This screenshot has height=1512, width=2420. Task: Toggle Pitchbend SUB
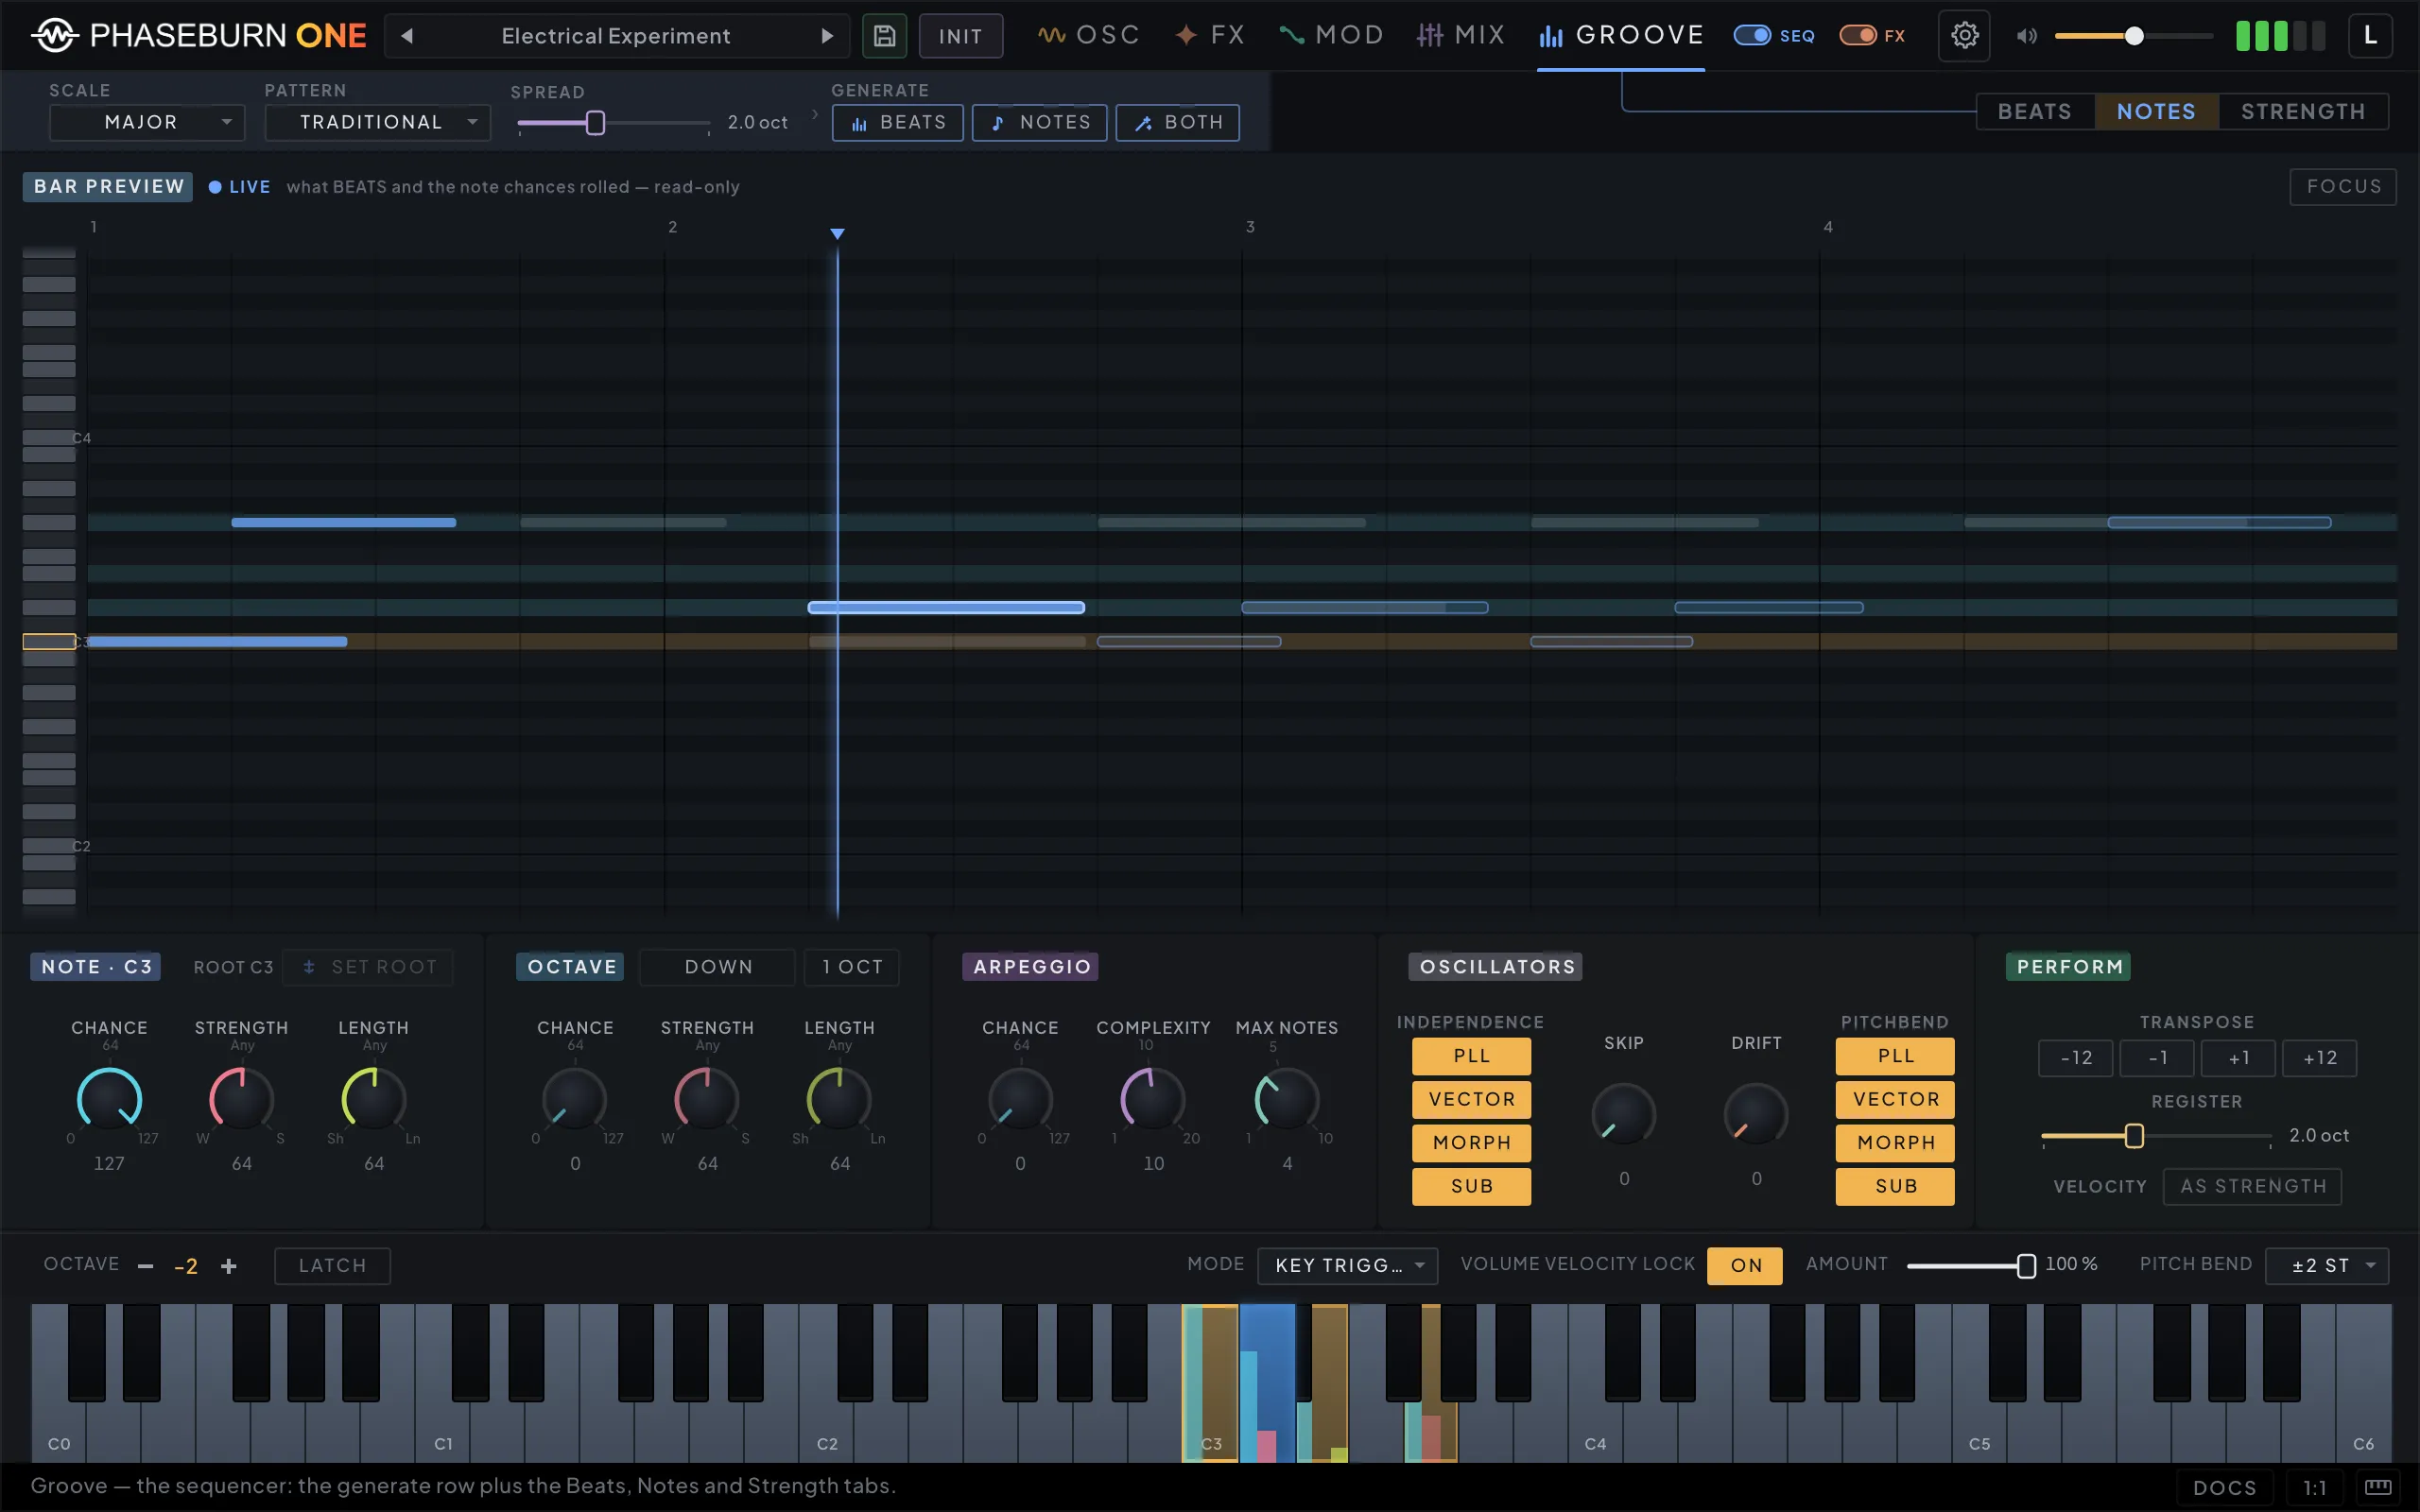1895,1187
